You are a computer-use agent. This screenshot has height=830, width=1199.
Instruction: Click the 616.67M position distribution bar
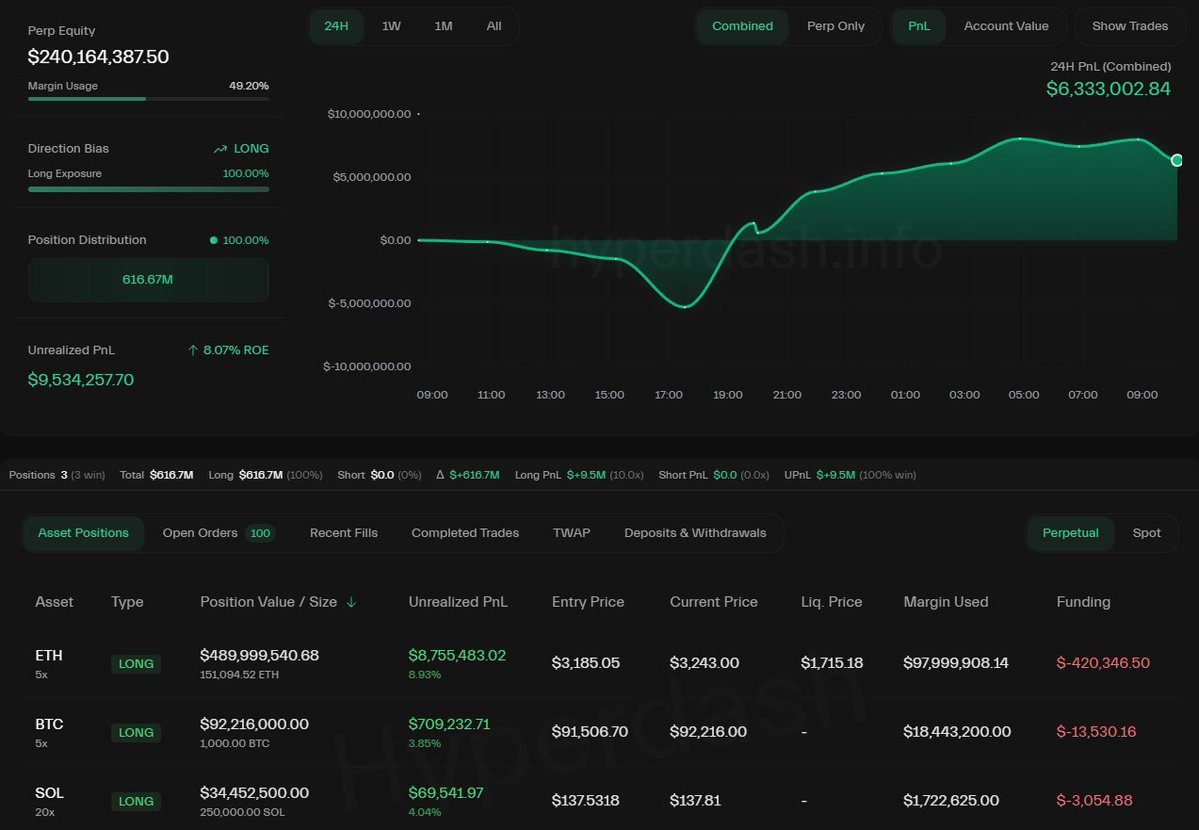[x=148, y=280]
